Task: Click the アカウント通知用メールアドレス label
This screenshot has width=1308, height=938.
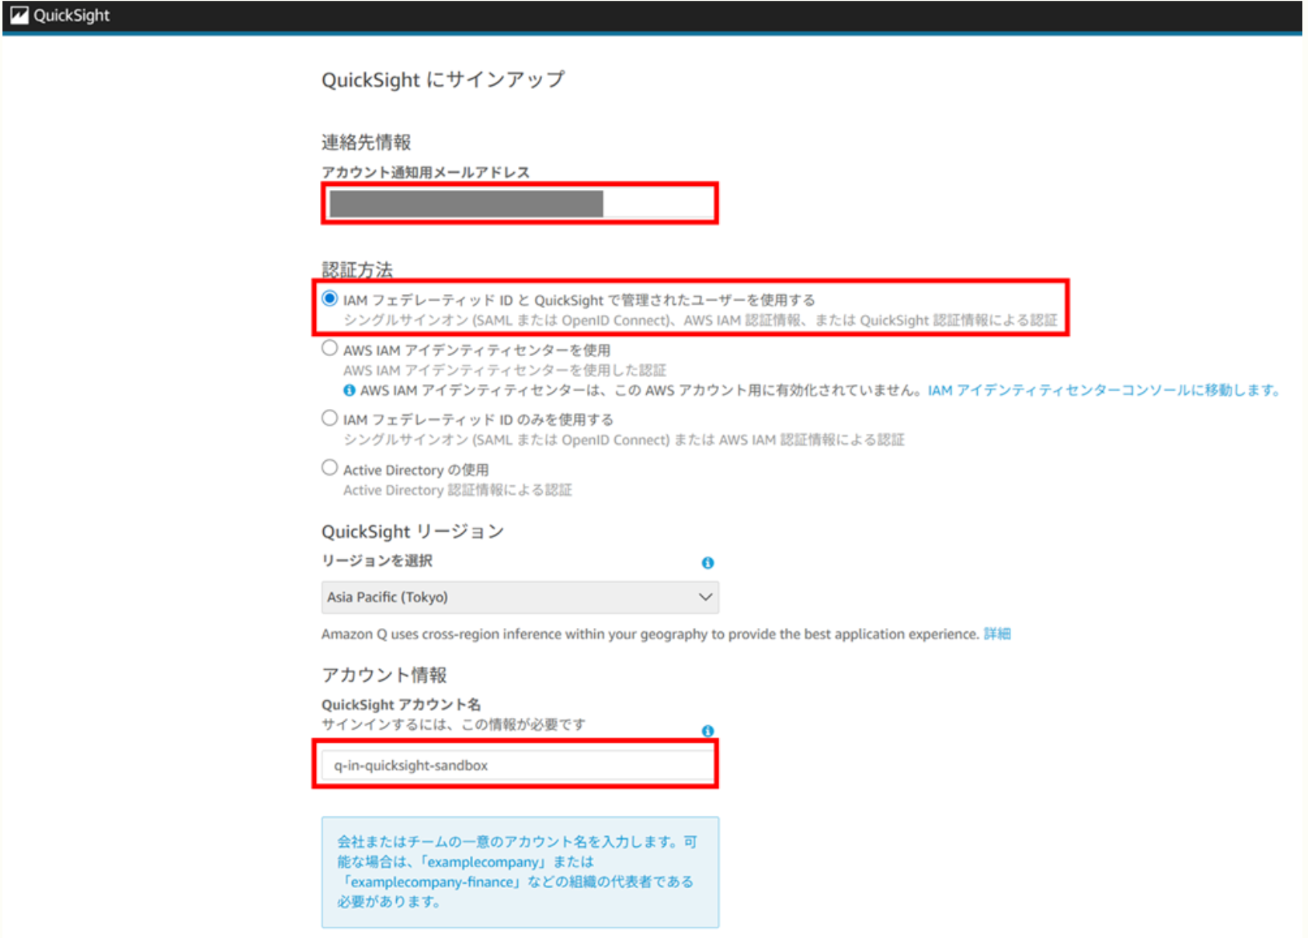Action: pyautogui.click(x=425, y=172)
